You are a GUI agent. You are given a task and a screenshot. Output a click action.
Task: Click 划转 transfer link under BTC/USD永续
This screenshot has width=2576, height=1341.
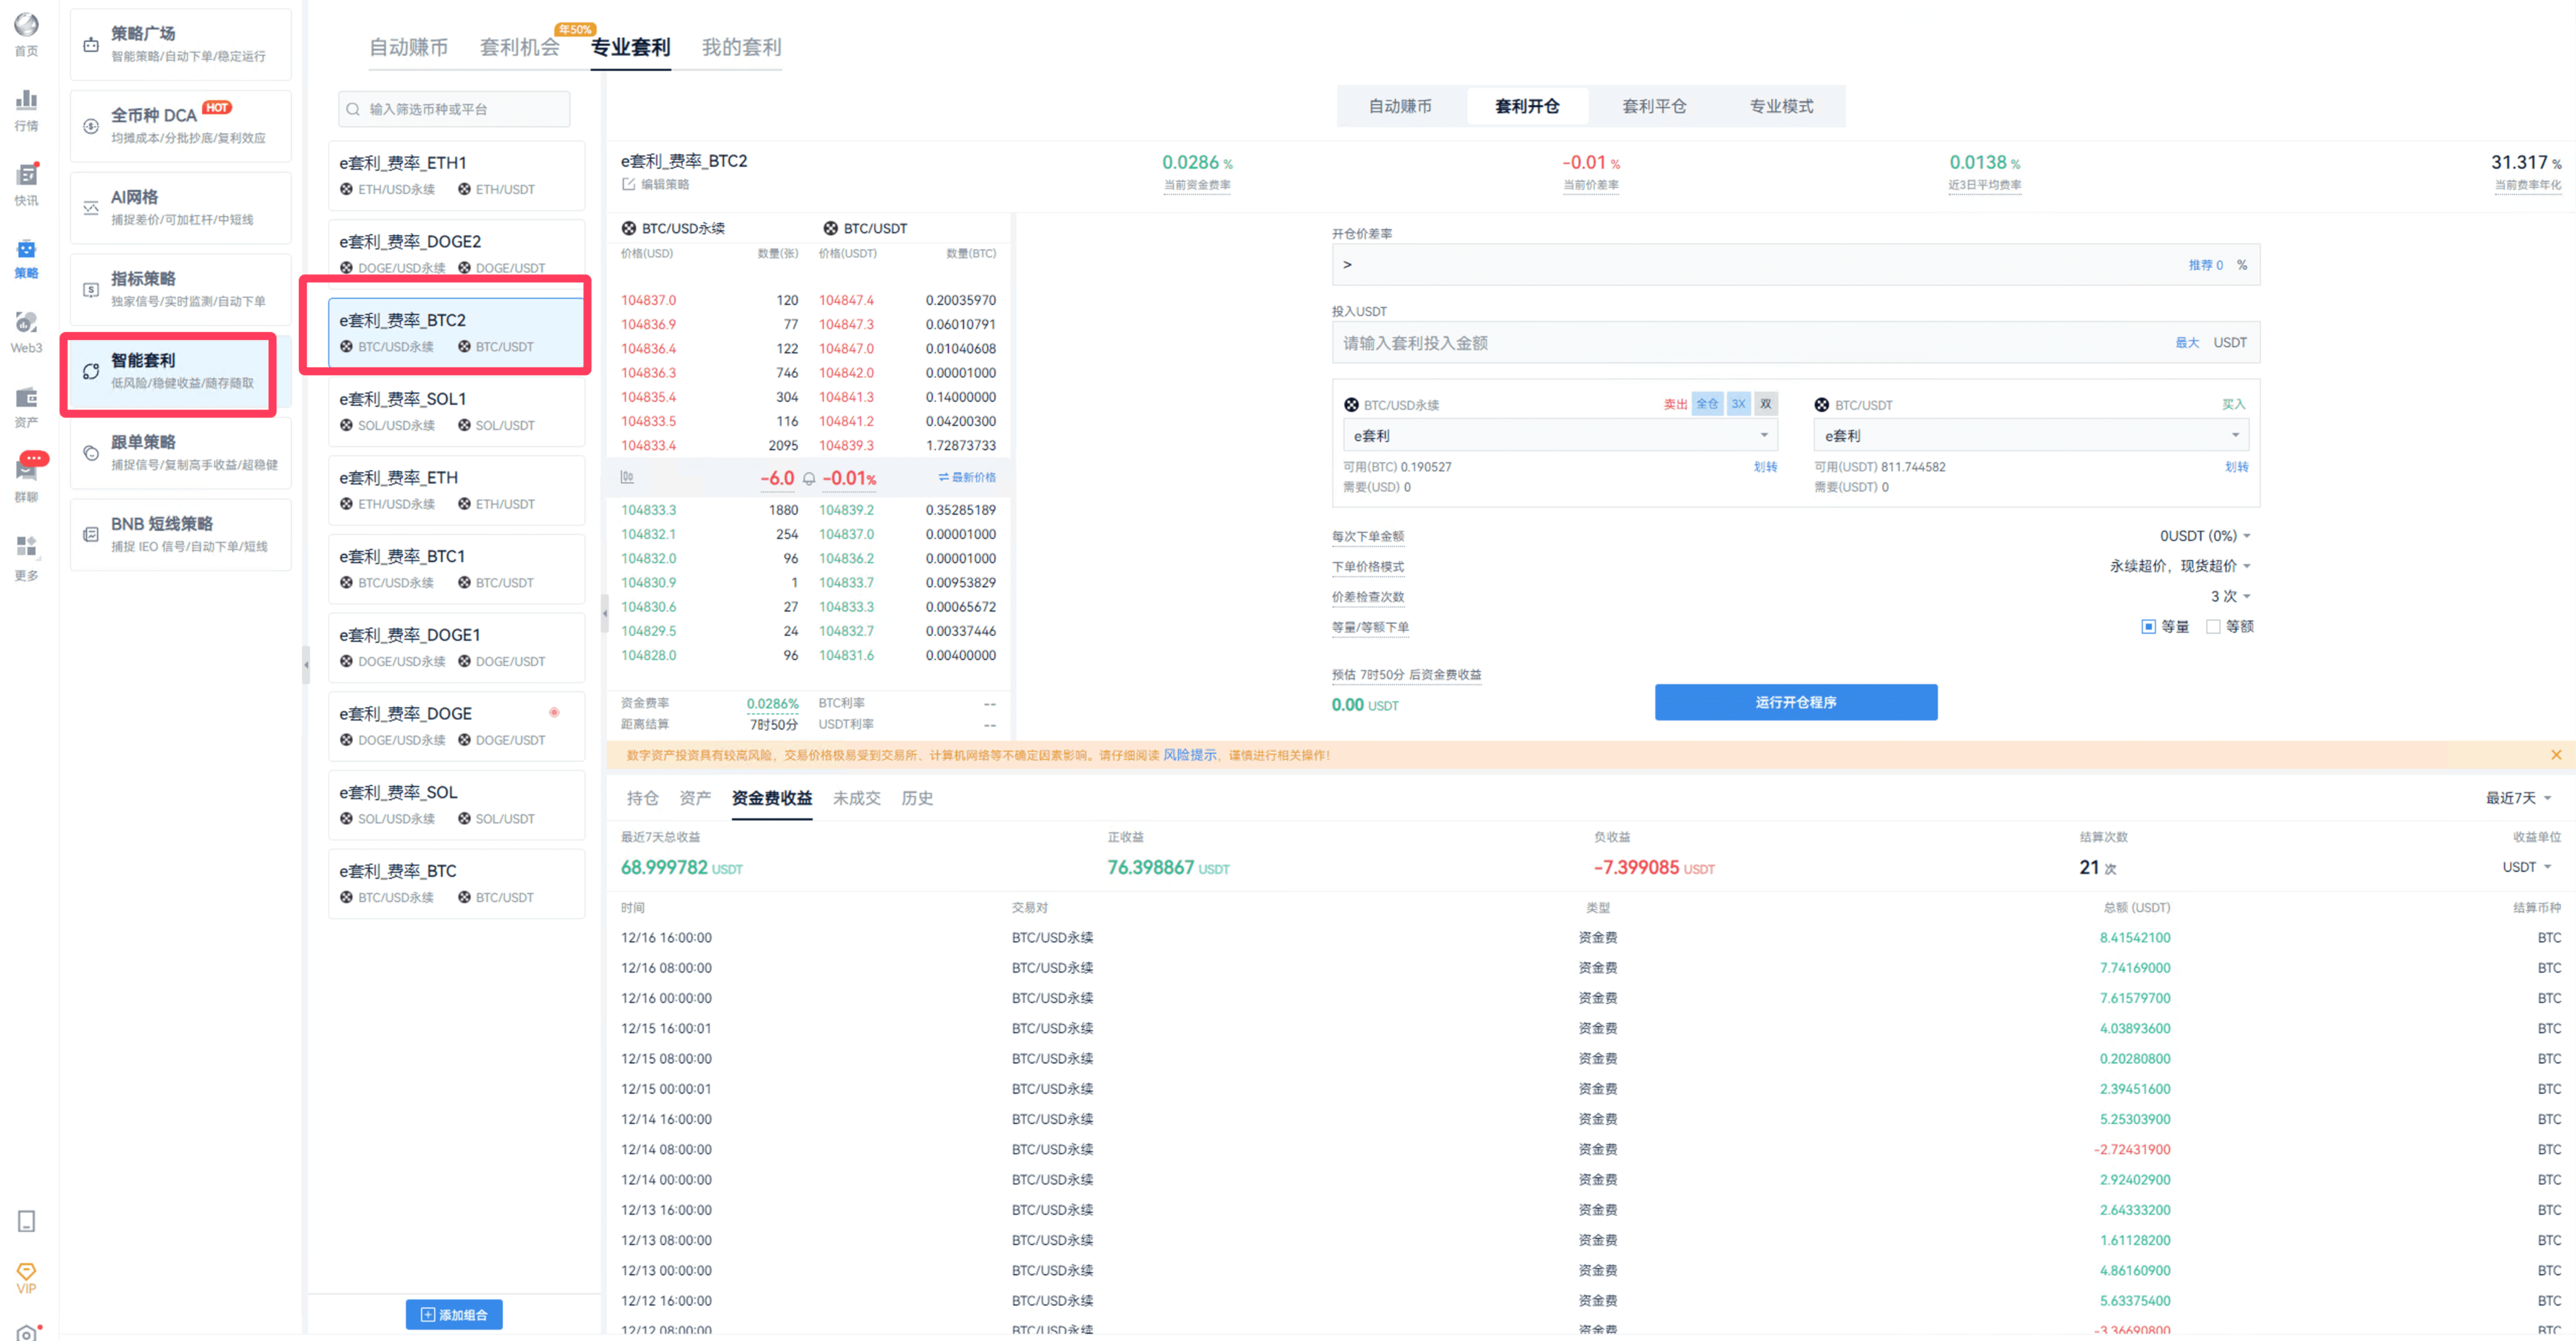point(1765,467)
